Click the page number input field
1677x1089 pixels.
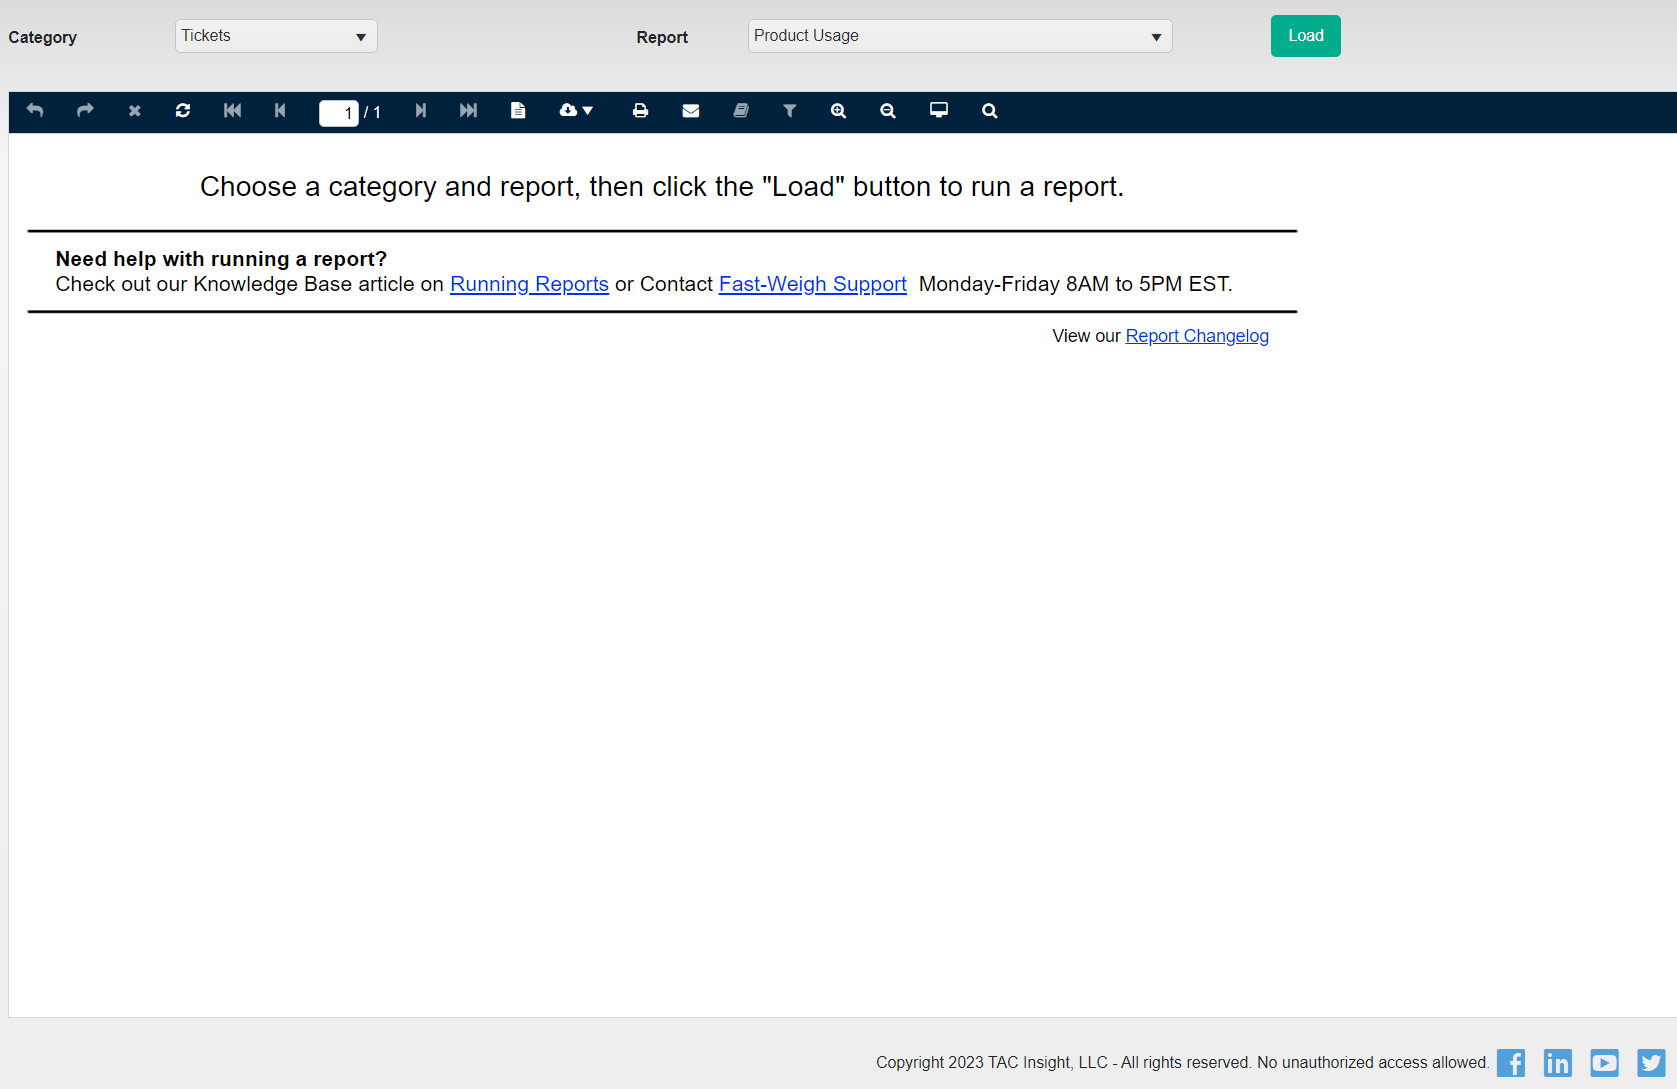[338, 113]
